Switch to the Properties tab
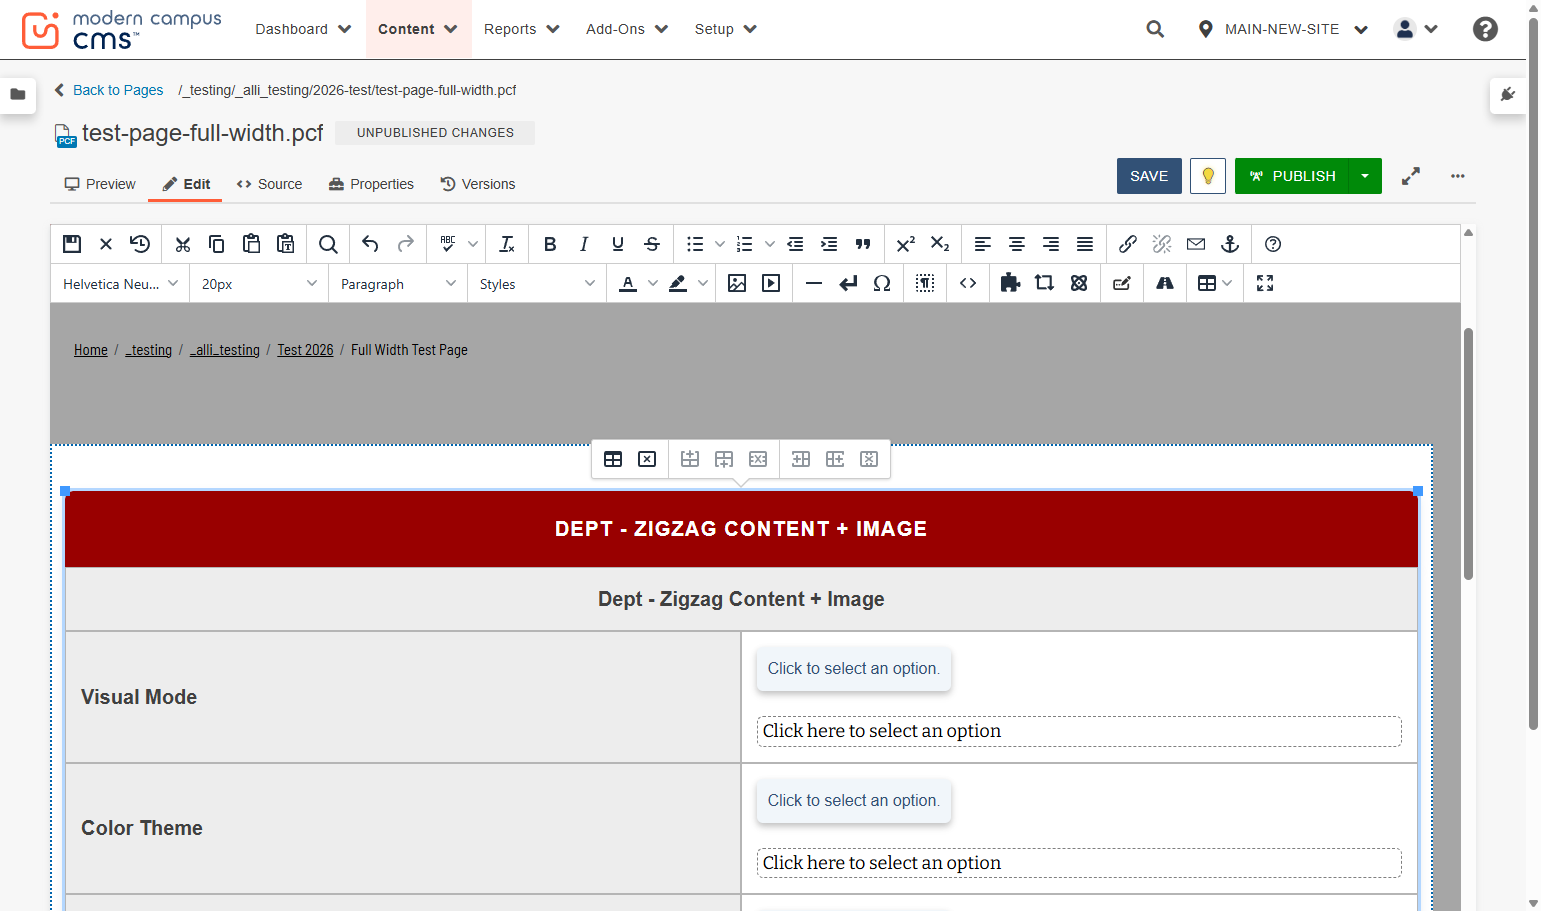 371,184
